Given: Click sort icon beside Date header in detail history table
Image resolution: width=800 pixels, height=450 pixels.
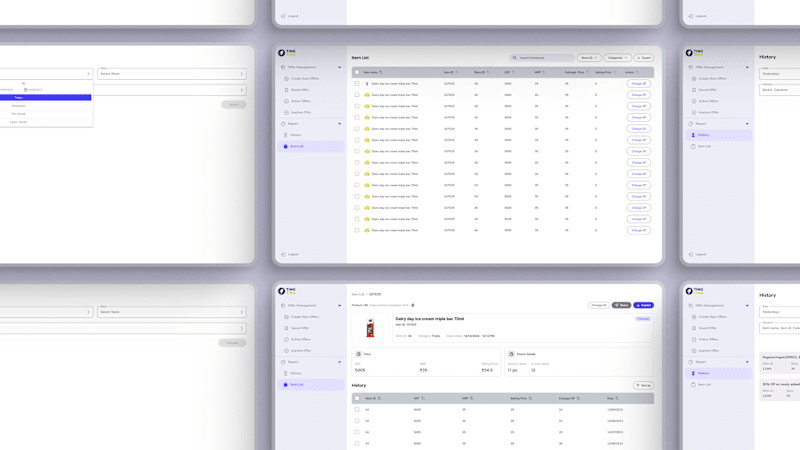Looking at the screenshot, I should [617, 398].
